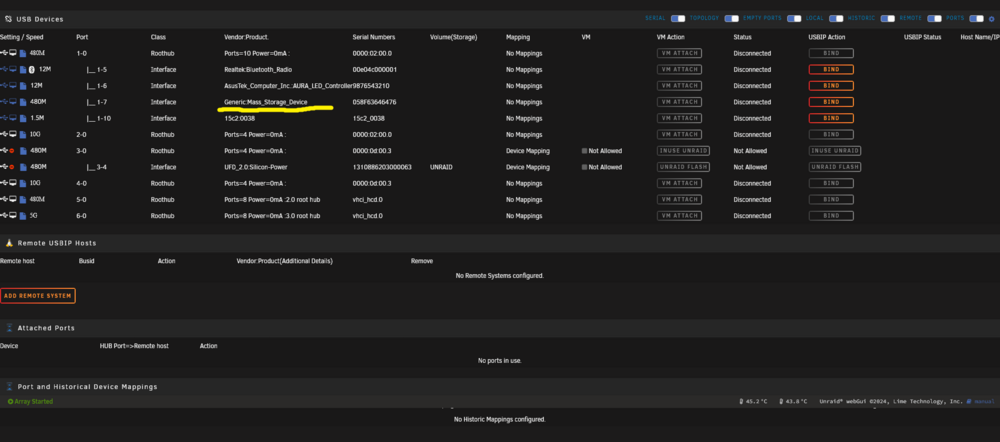Open the manual link in the footer
1000x442 pixels.
[x=983, y=401]
